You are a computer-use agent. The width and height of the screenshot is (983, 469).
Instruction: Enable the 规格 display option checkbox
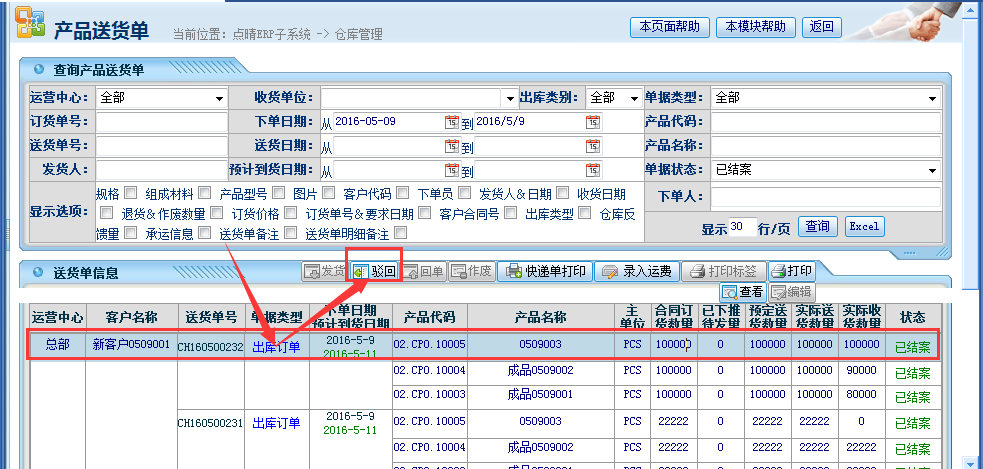click(129, 194)
